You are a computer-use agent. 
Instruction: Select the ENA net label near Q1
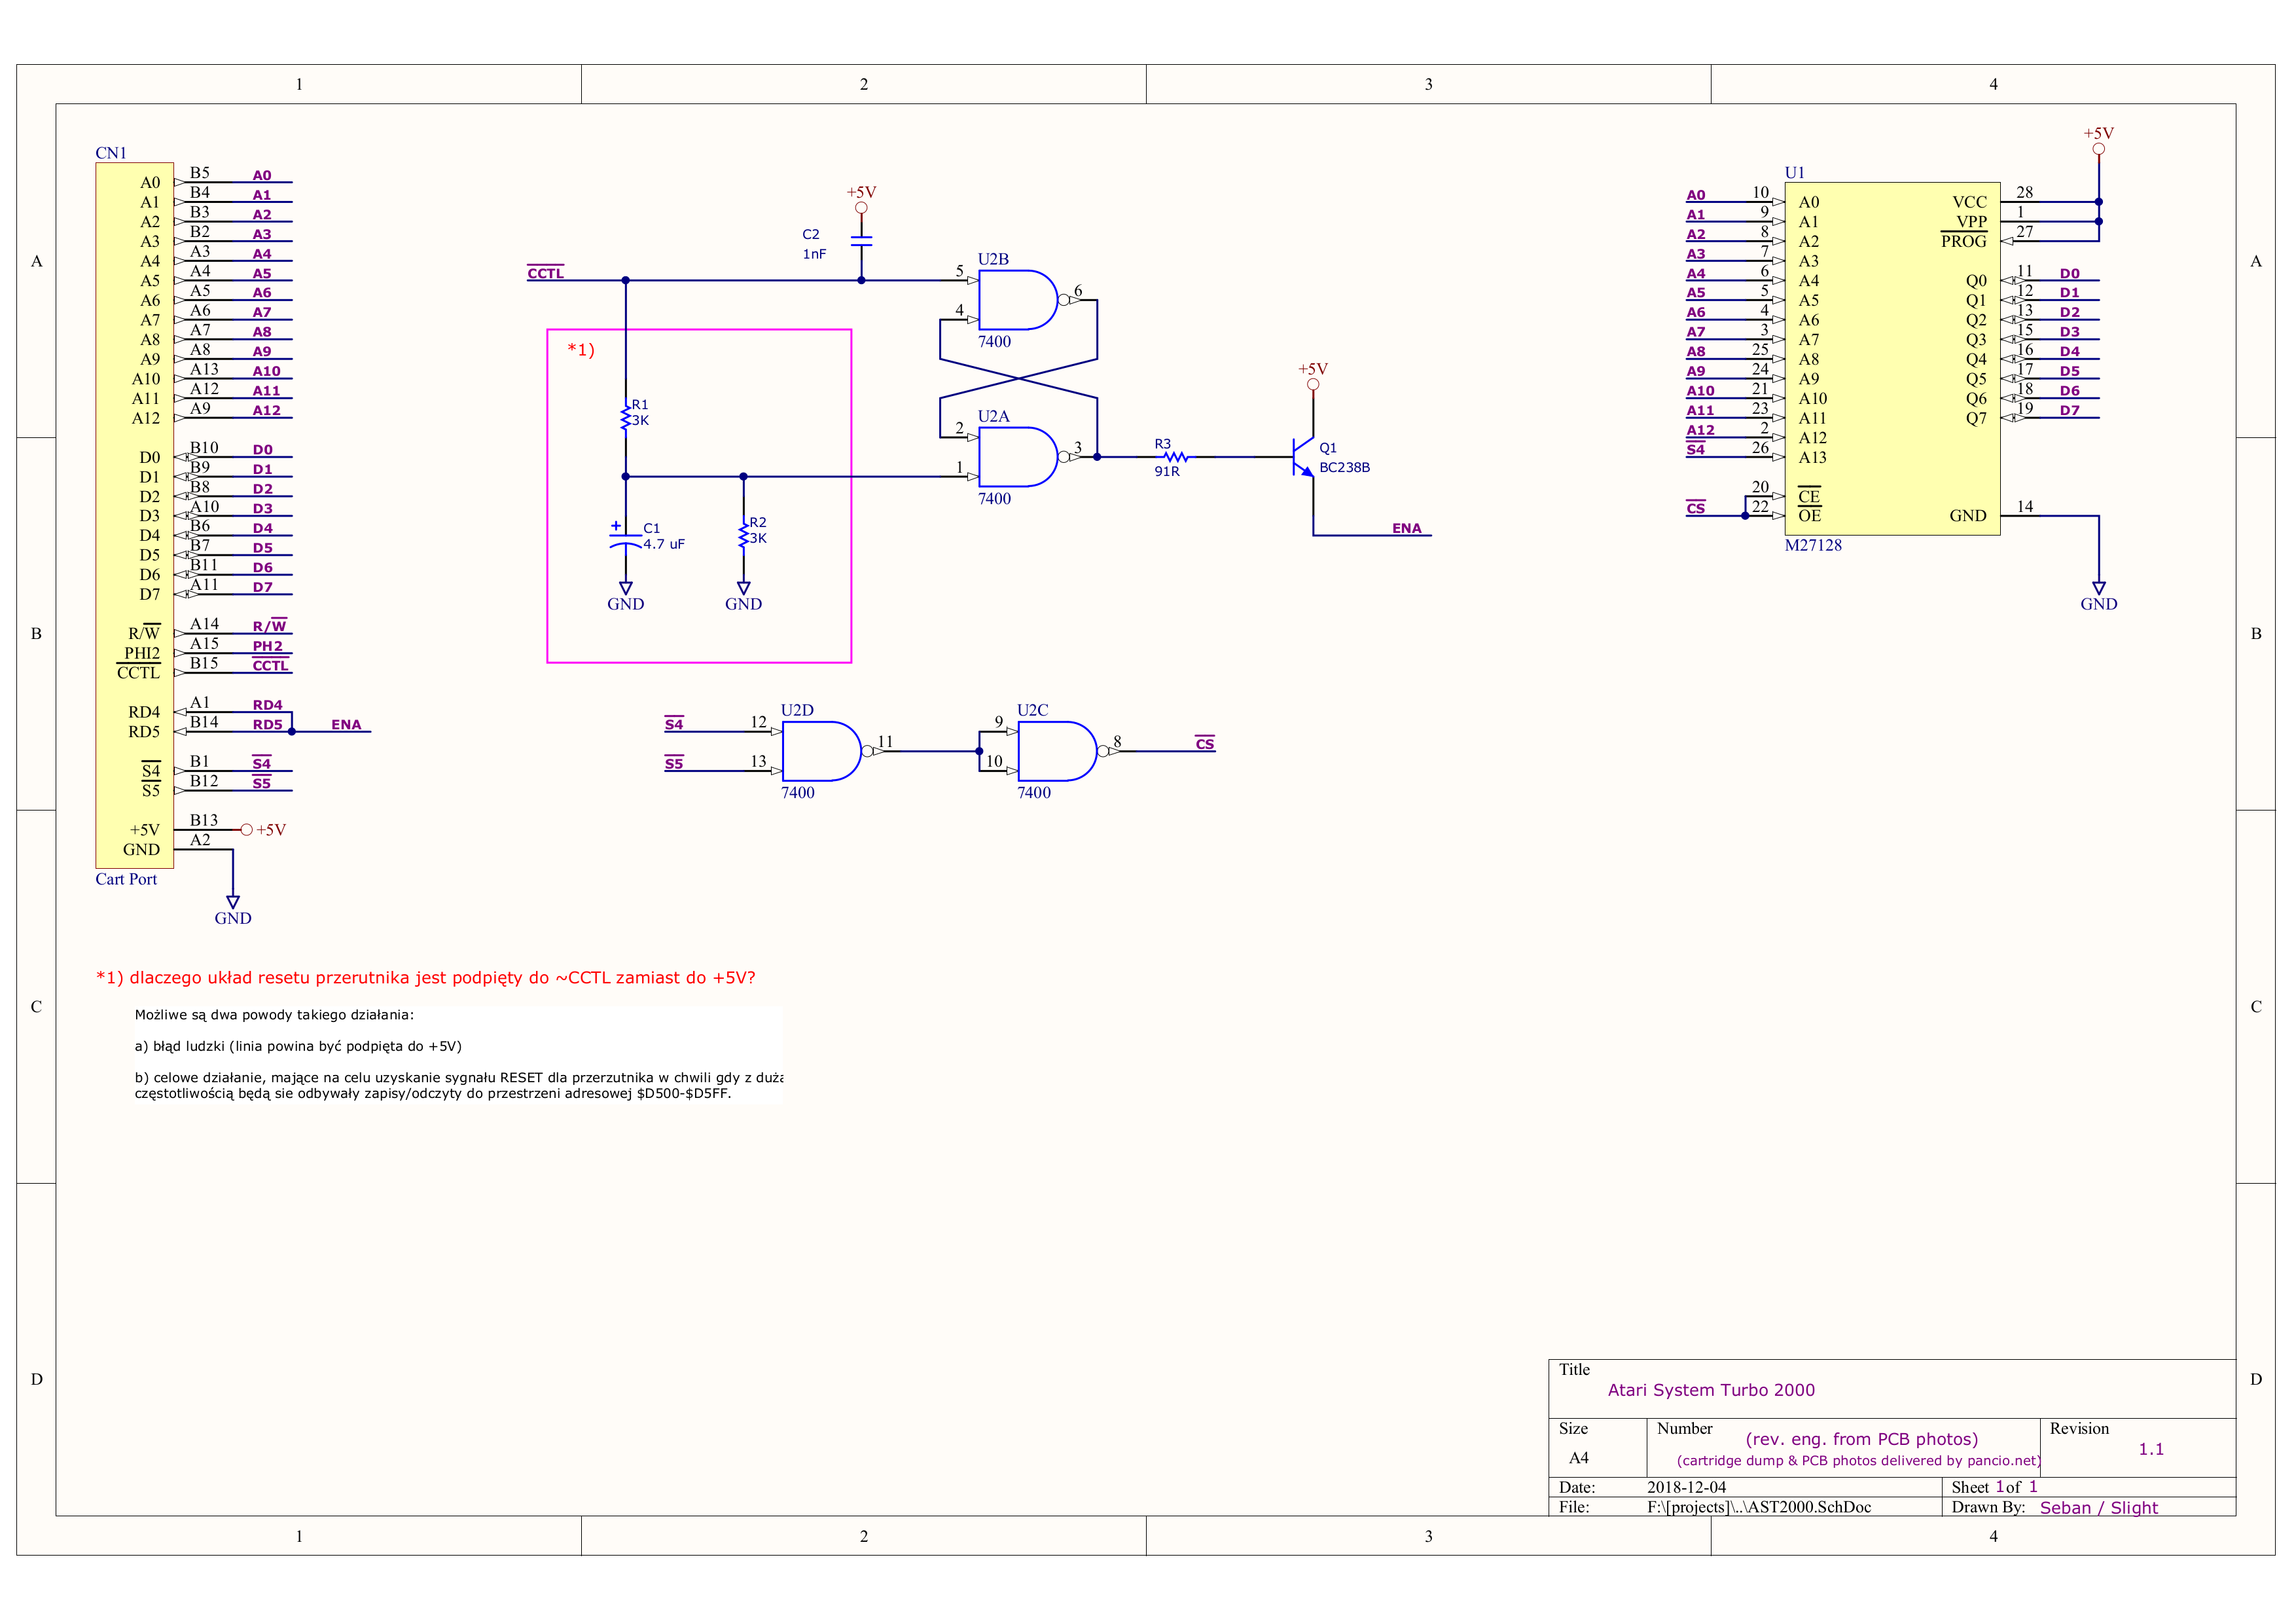[1406, 528]
